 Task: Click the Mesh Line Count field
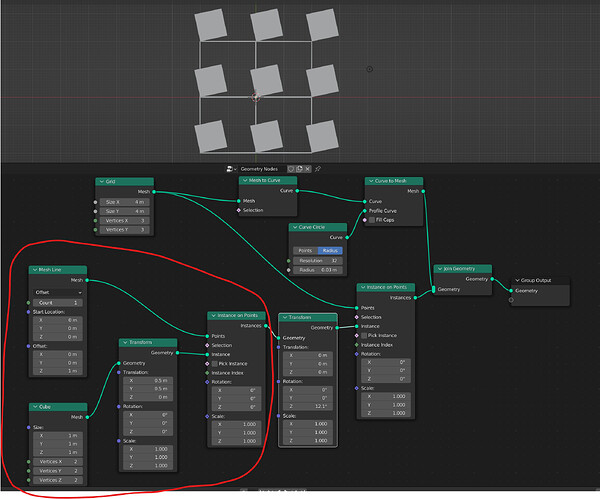pos(58,303)
